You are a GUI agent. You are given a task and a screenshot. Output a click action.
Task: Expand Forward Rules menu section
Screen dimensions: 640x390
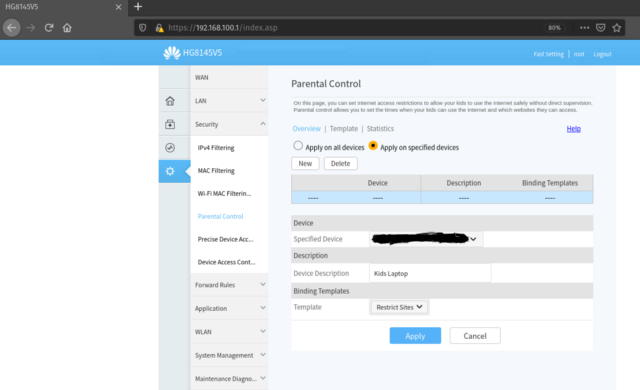(x=229, y=285)
